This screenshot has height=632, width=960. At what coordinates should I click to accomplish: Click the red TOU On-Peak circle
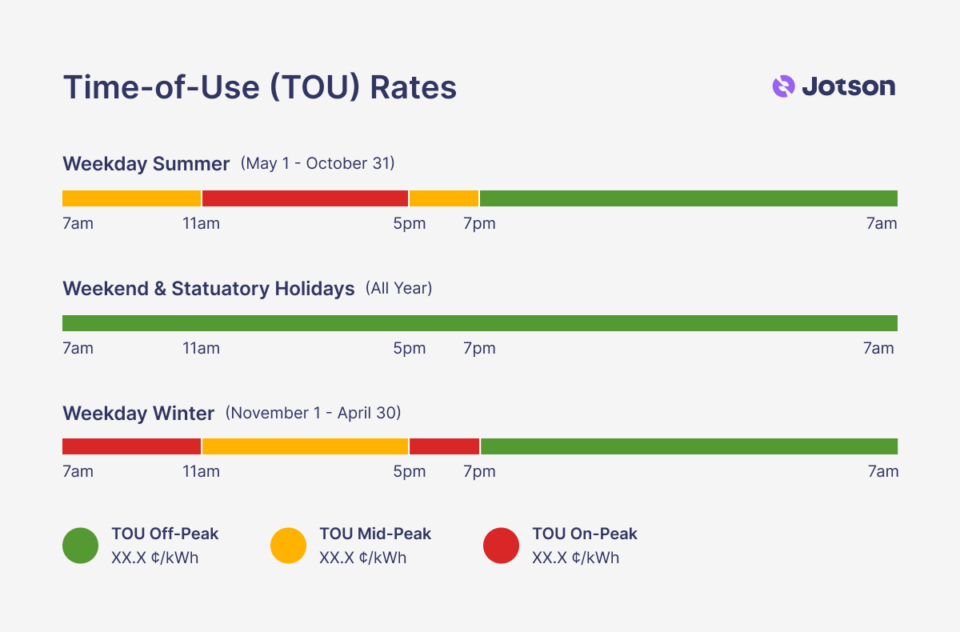coord(501,545)
